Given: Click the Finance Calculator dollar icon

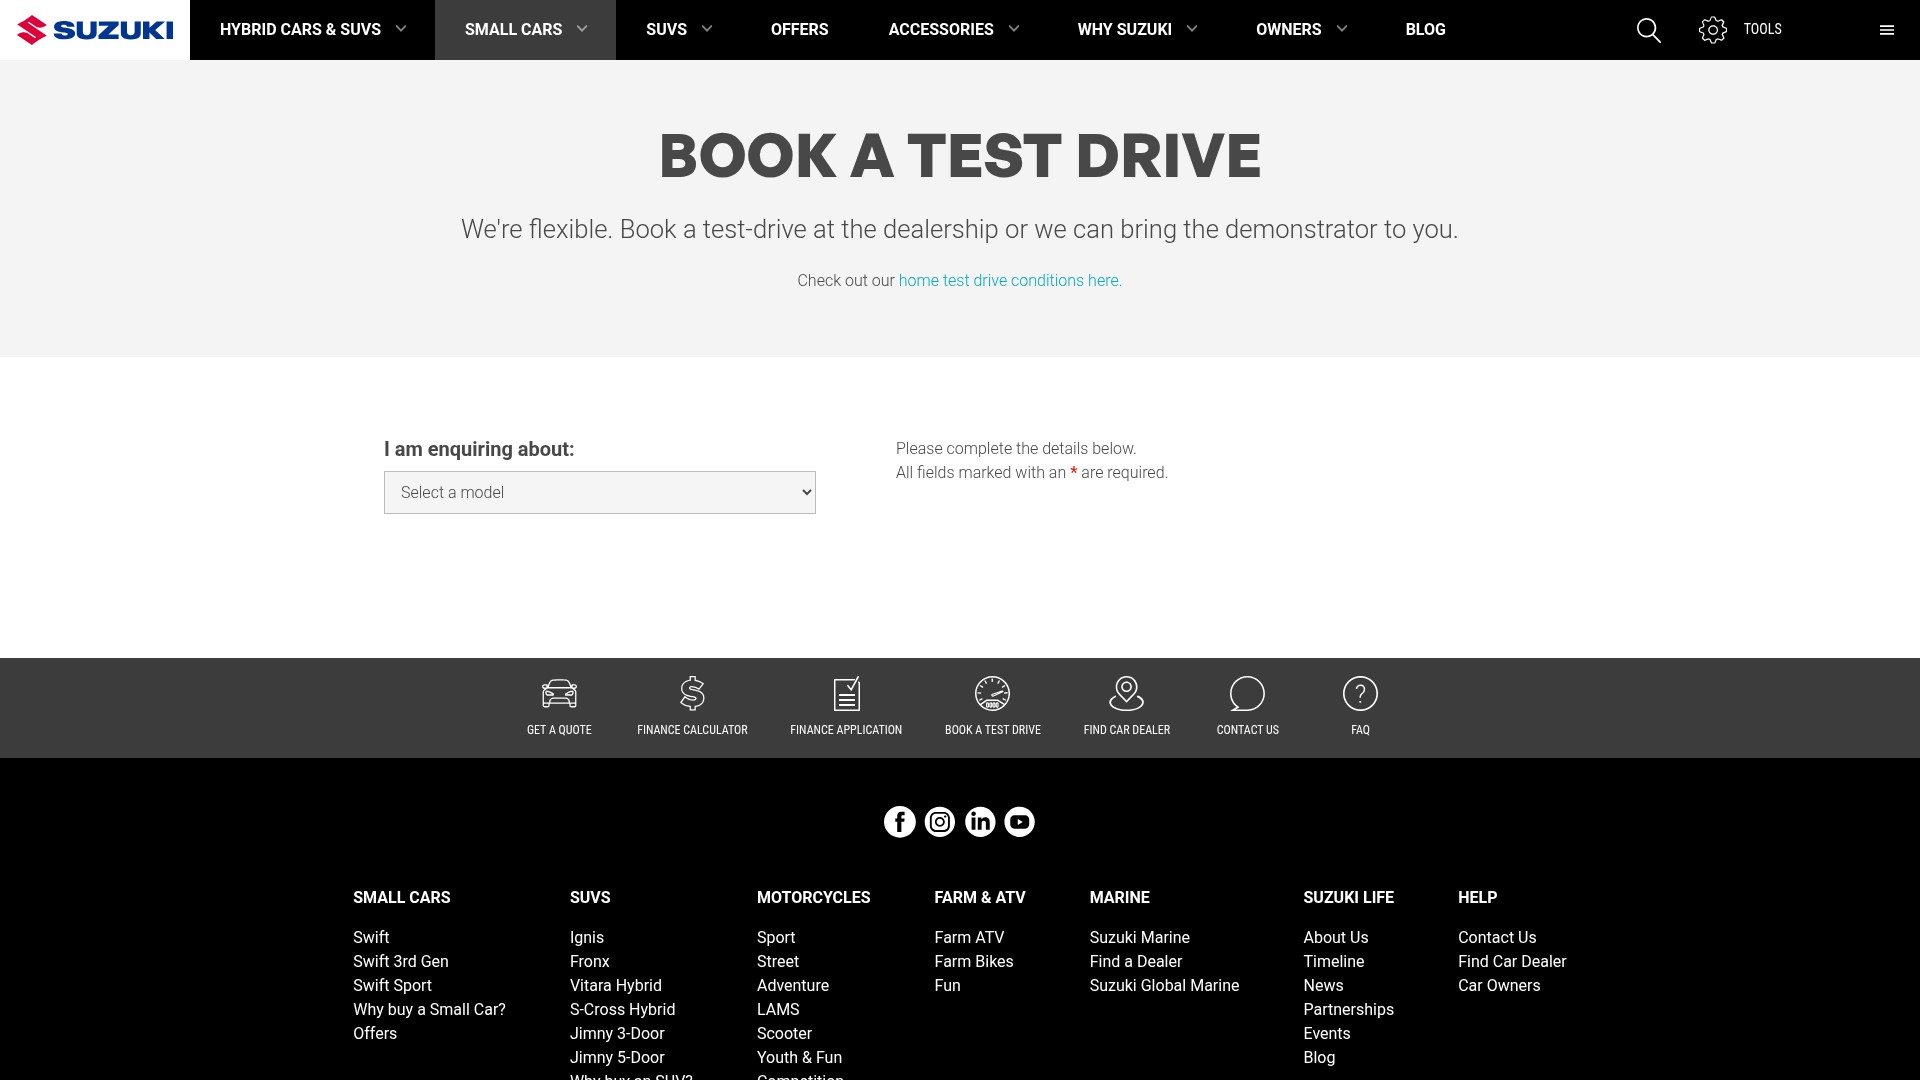Looking at the screenshot, I should (x=692, y=693).
